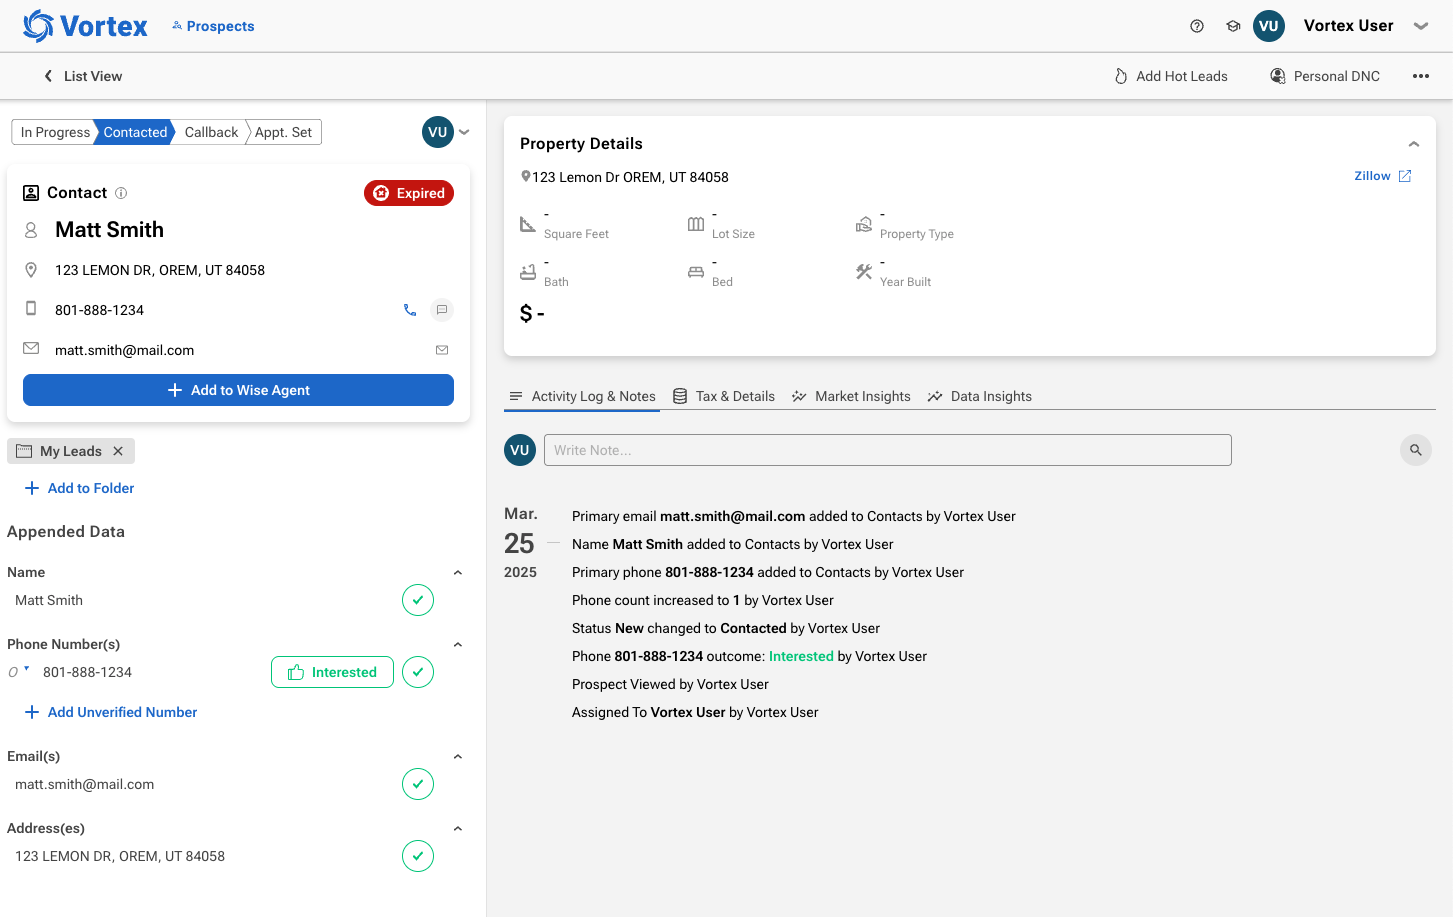
Task: Go back to List View
Action: pyautogui.click(x=83, y=76)
